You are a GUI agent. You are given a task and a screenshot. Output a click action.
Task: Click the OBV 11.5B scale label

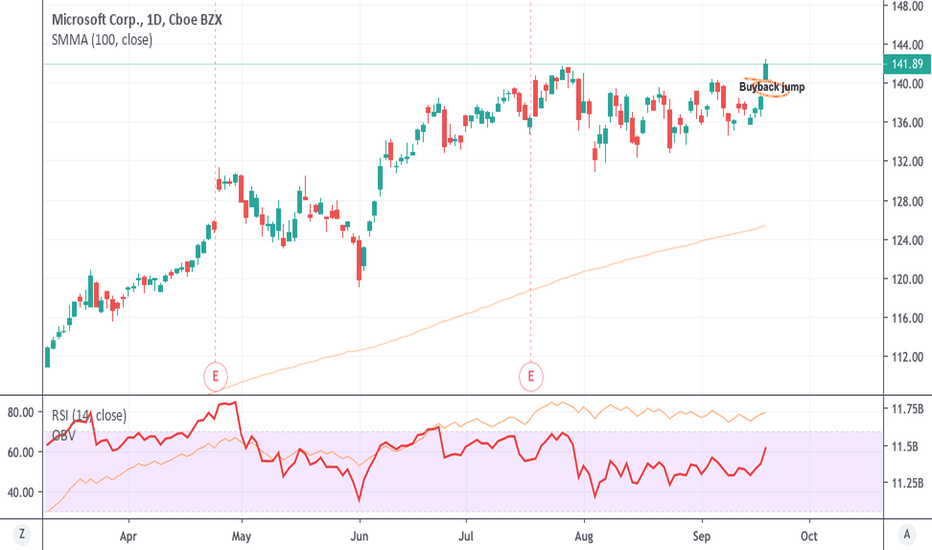click(x=907, y=446)
